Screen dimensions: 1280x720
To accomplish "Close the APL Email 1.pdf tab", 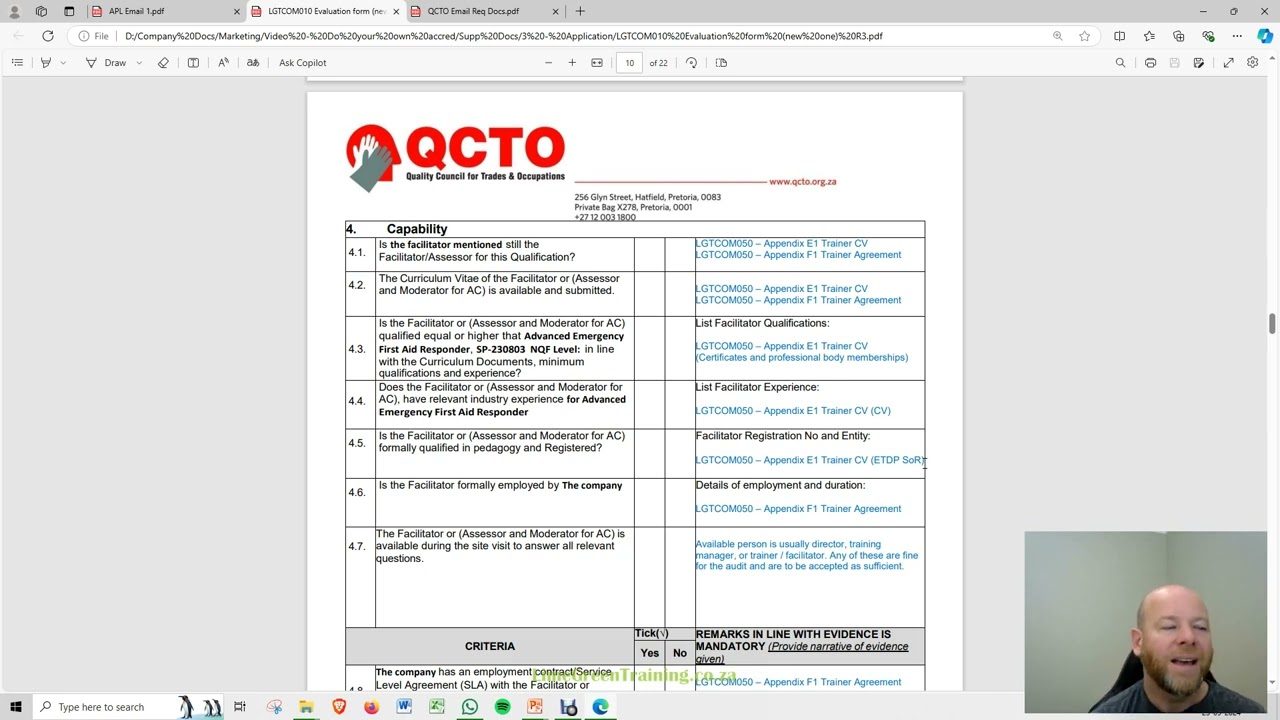I will coord(237,11).
